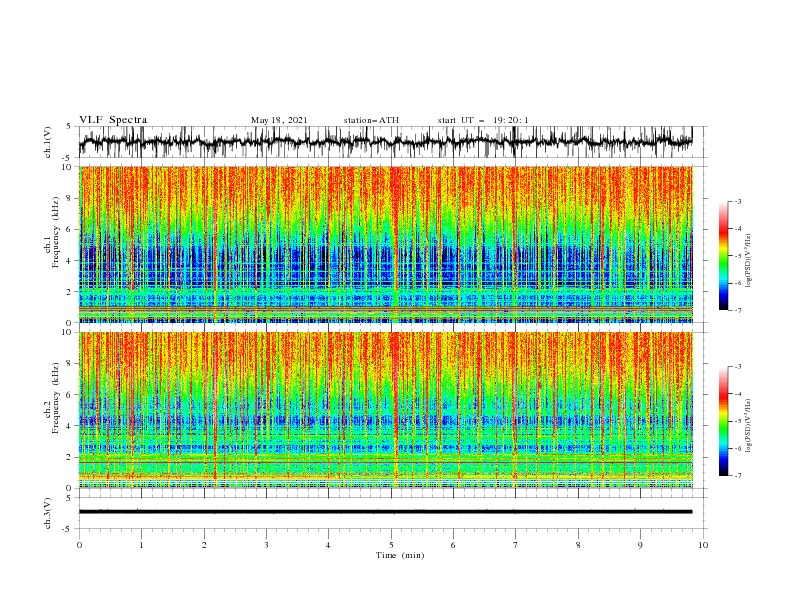Screen dimensions: 792x612
Task: Click the 'station=ATH' label
Action: pyautogui.click(x=371, y=120)
